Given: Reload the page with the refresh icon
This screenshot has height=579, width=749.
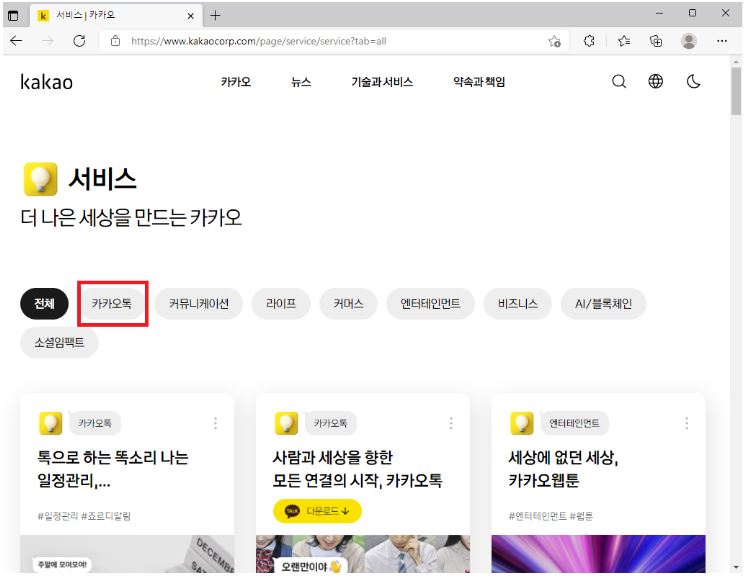Looking at the screenshot, I should 79,41.
